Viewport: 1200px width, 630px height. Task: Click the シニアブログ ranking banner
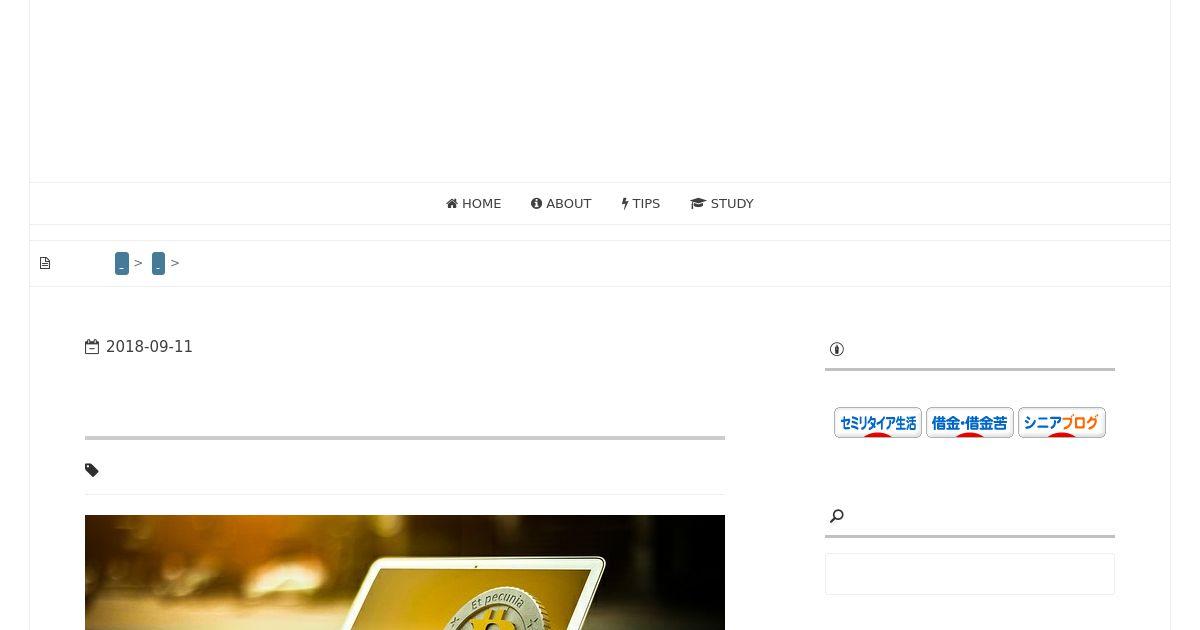[1062, 422]
